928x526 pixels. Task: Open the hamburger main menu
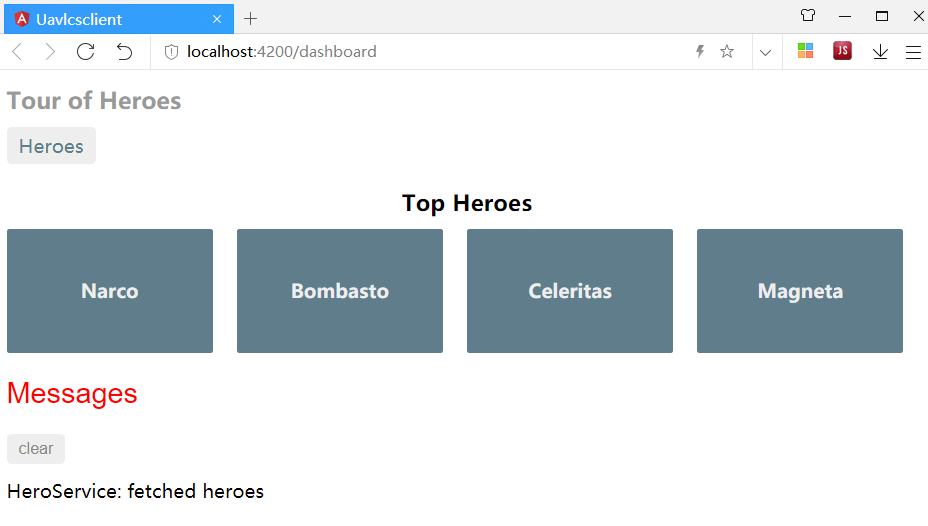[913, 52]
